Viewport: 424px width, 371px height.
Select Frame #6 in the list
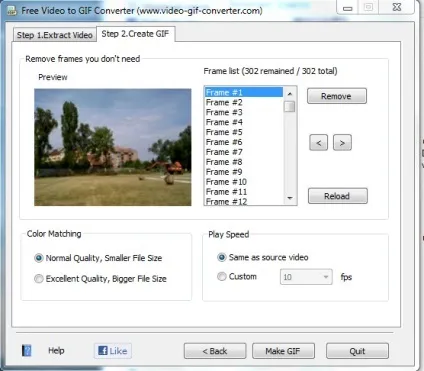244,142
